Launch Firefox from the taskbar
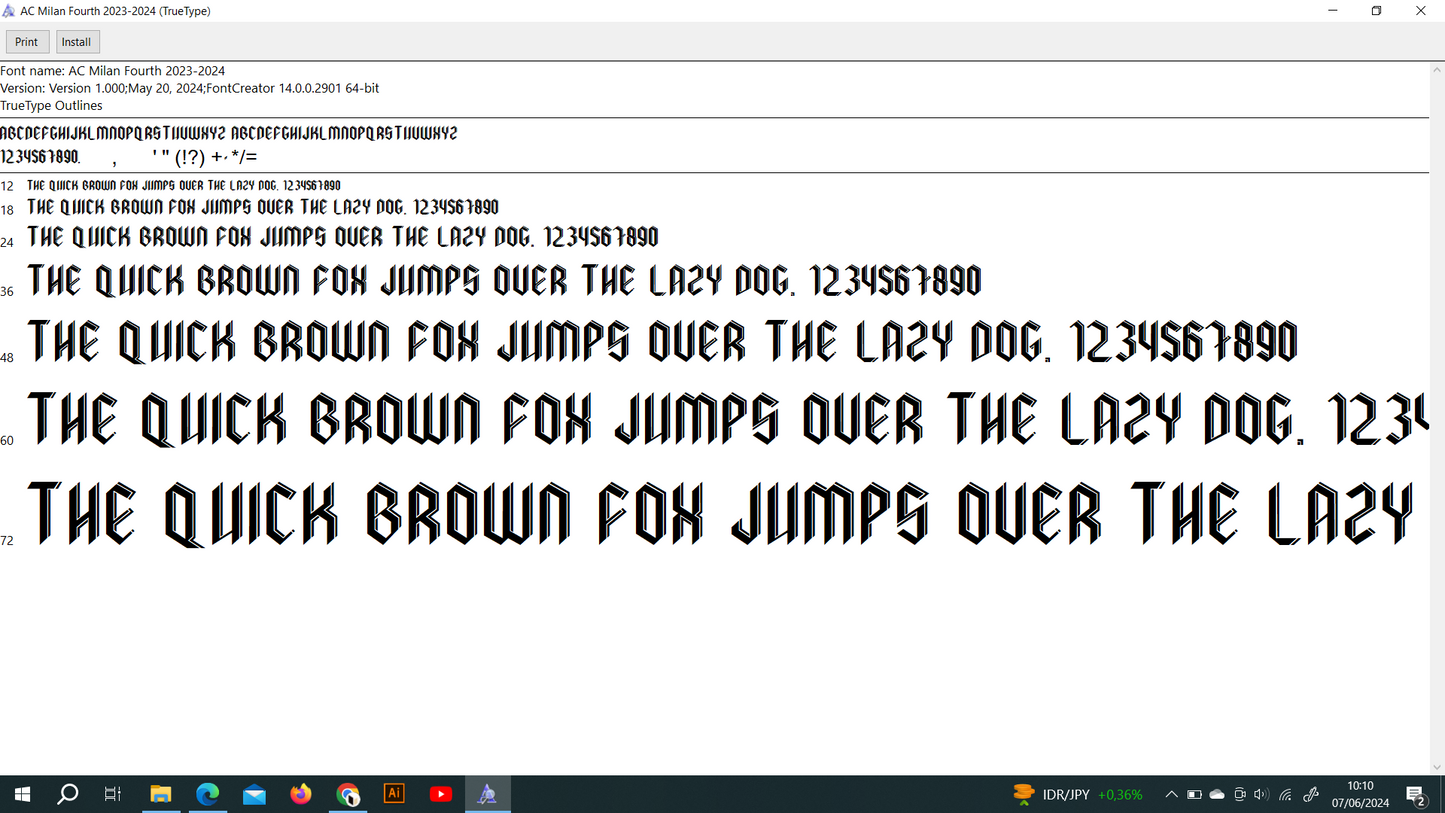The image size is (1445, 813). point(301,794)
